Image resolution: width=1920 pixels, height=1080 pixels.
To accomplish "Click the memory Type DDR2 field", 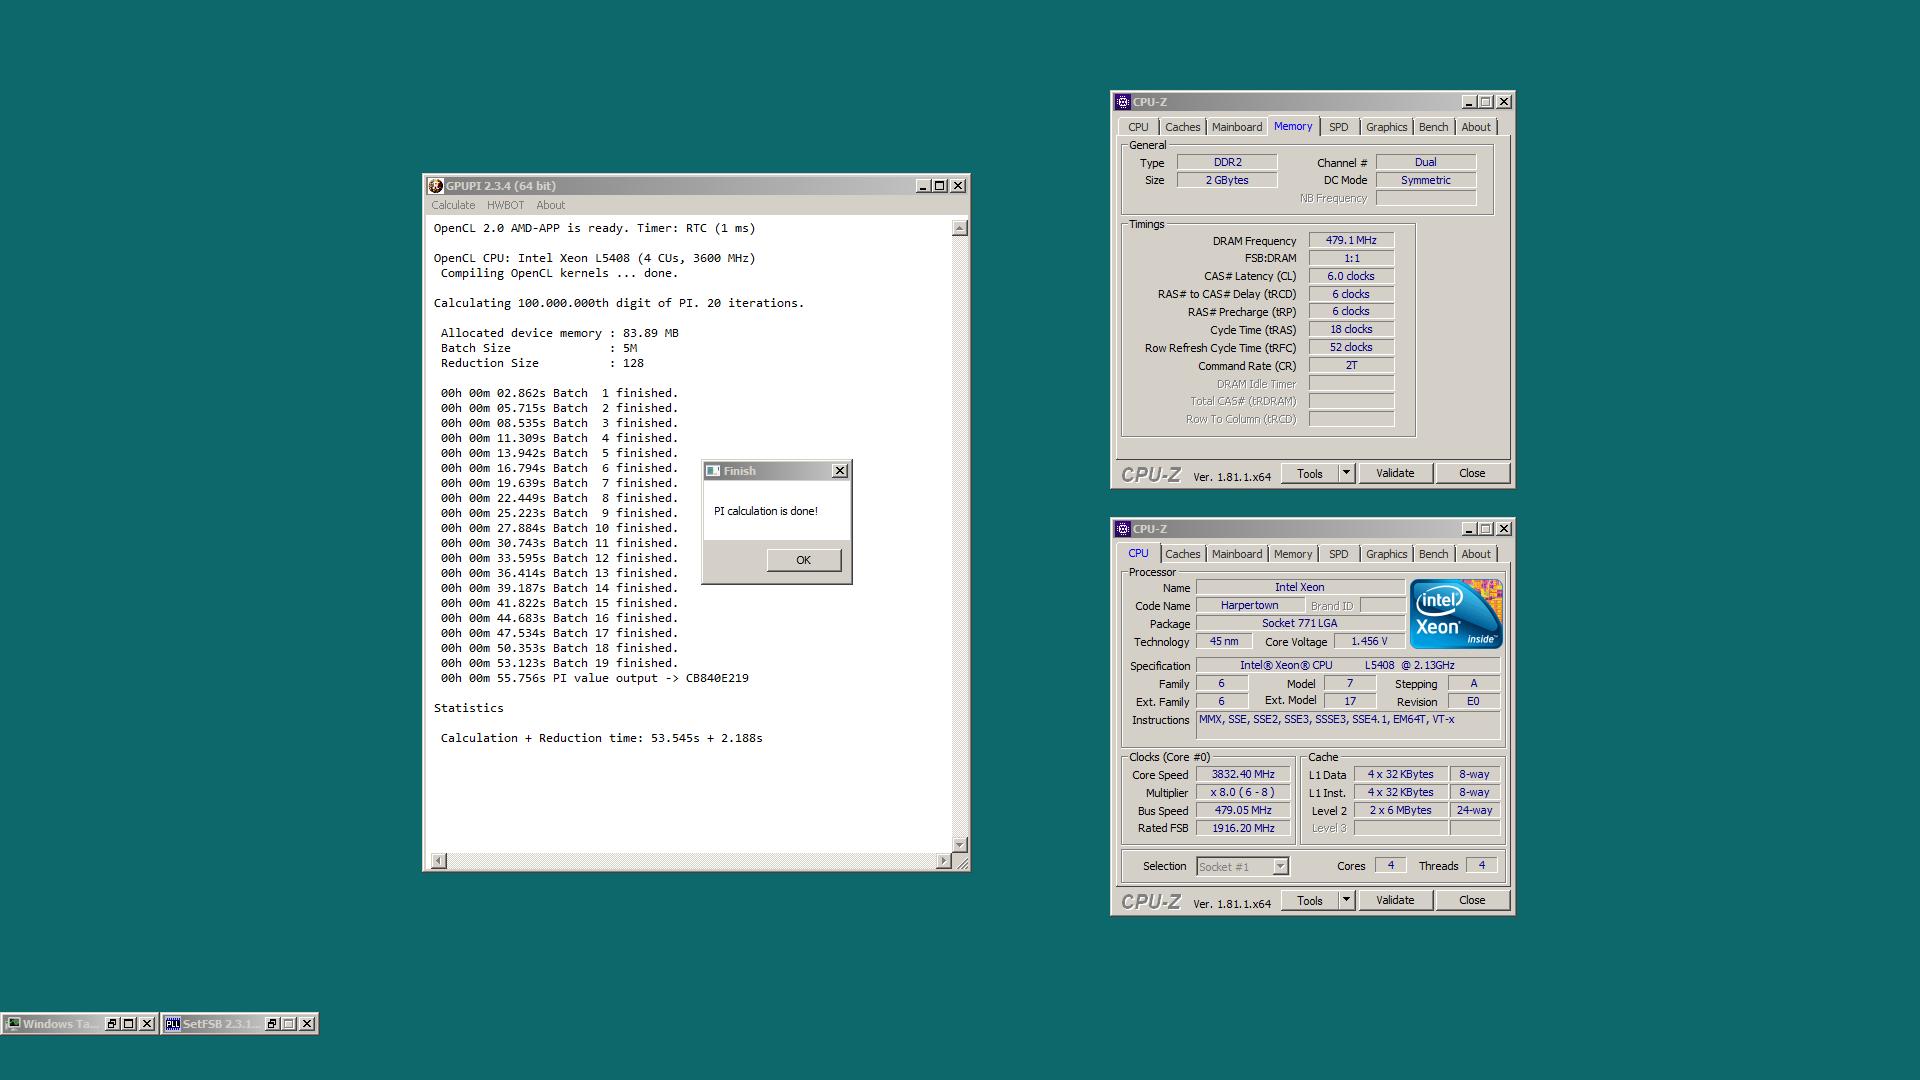I will pos(1227,163).
